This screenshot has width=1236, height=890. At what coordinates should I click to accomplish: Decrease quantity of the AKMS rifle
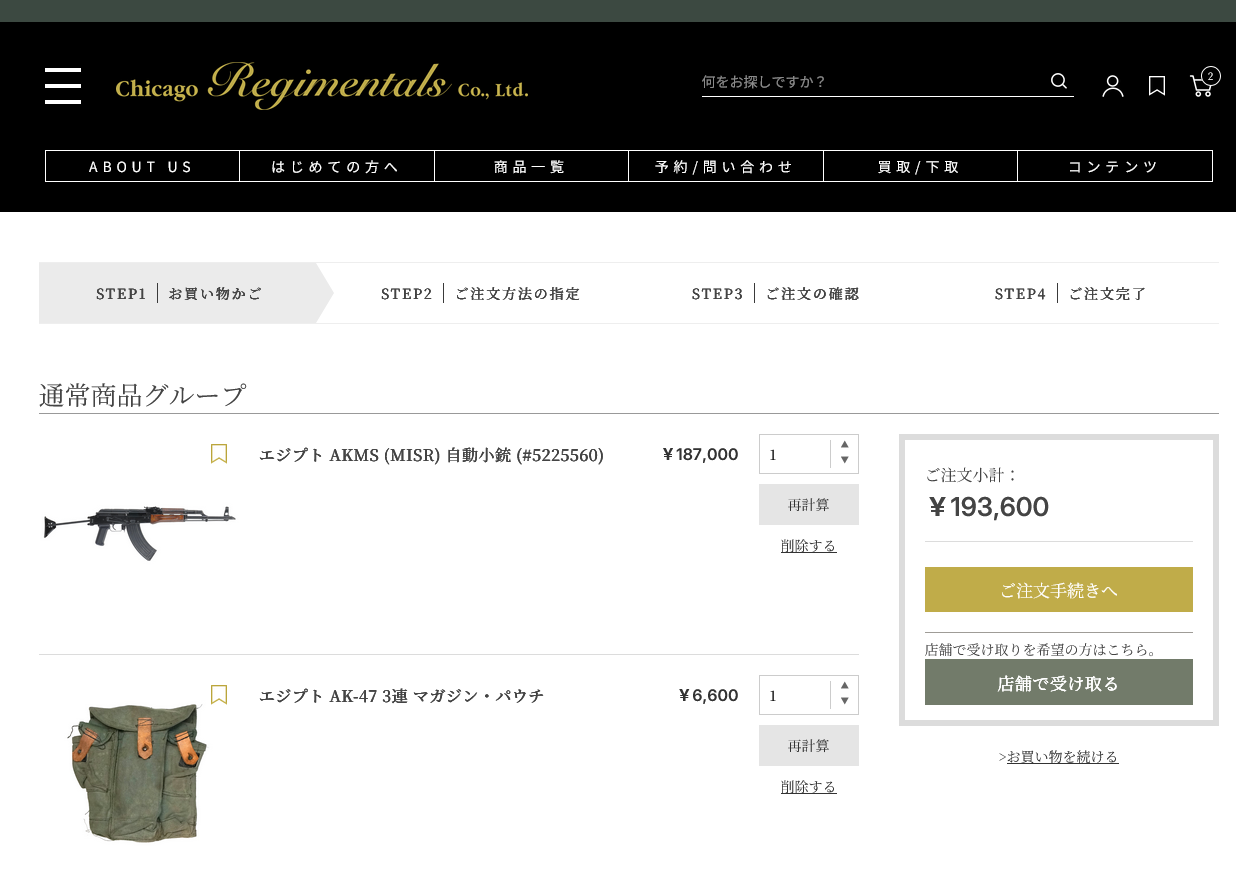tap(845, 461)
